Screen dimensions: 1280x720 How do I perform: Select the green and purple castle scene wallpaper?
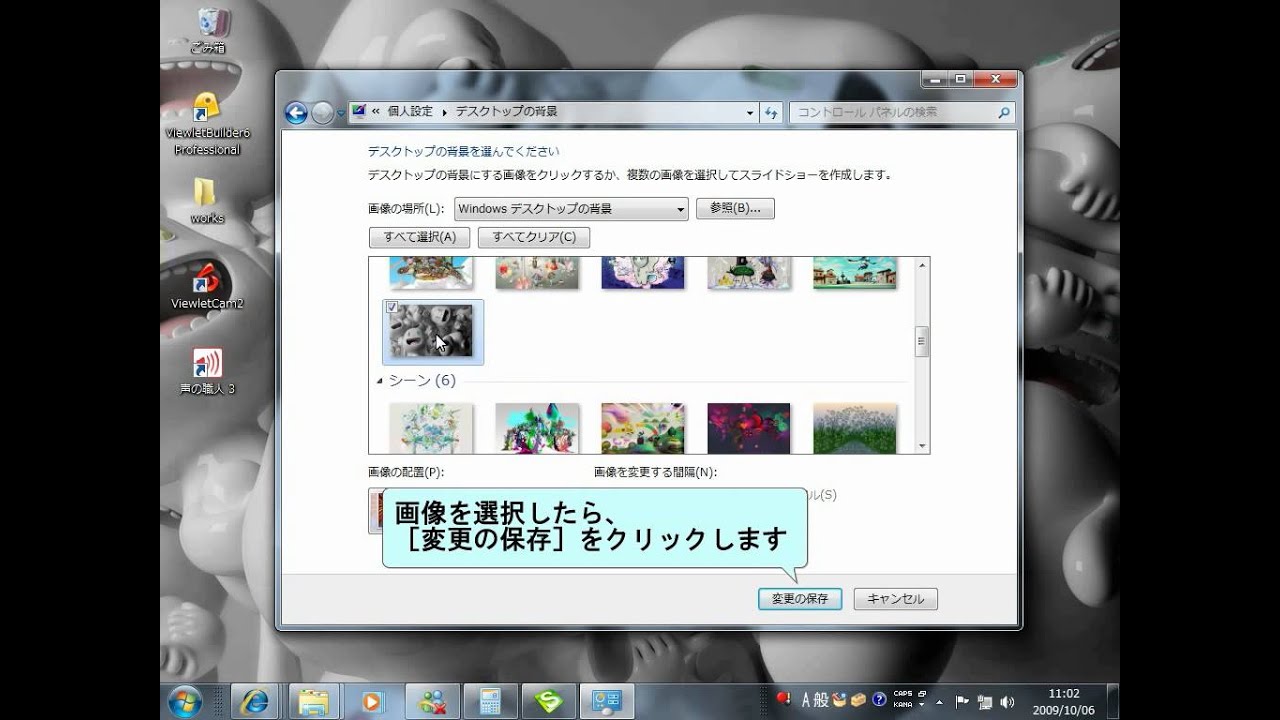pos(537,428)
